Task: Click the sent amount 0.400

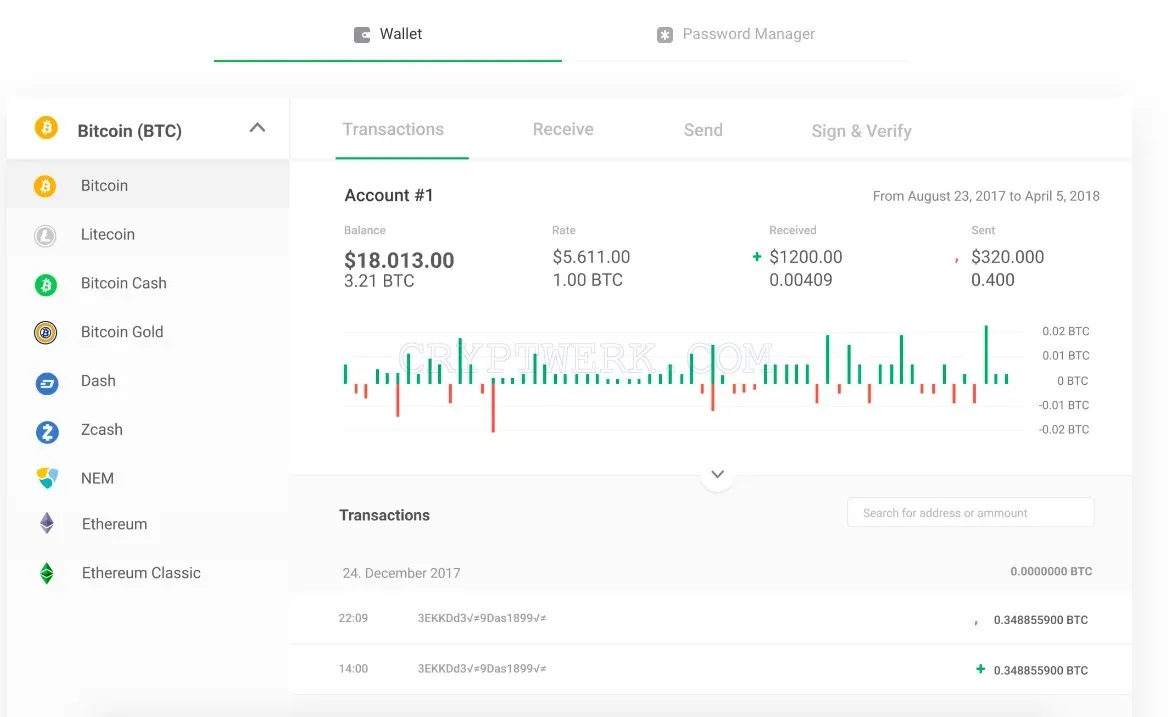Action: [993, 280]
